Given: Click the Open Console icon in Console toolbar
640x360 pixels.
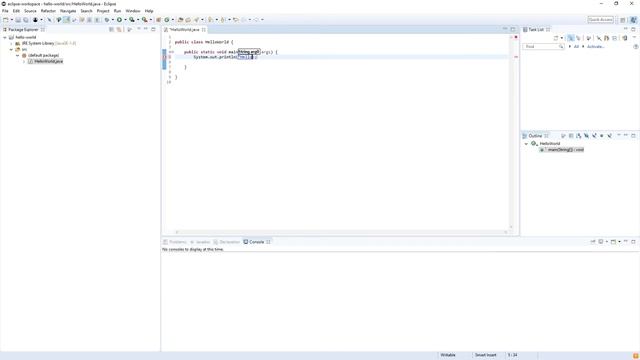Looking at the screenshot, I should point(613,242).
